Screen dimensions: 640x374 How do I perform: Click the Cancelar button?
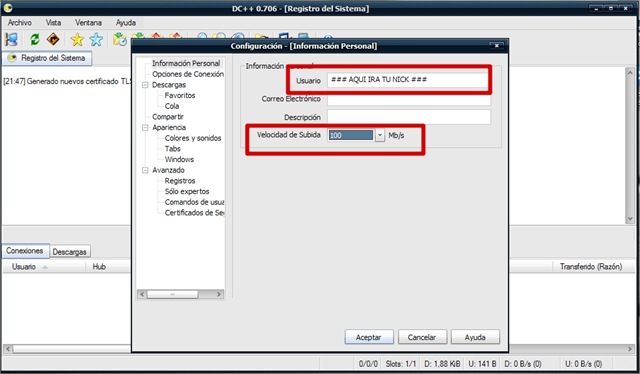pos(422,337)
